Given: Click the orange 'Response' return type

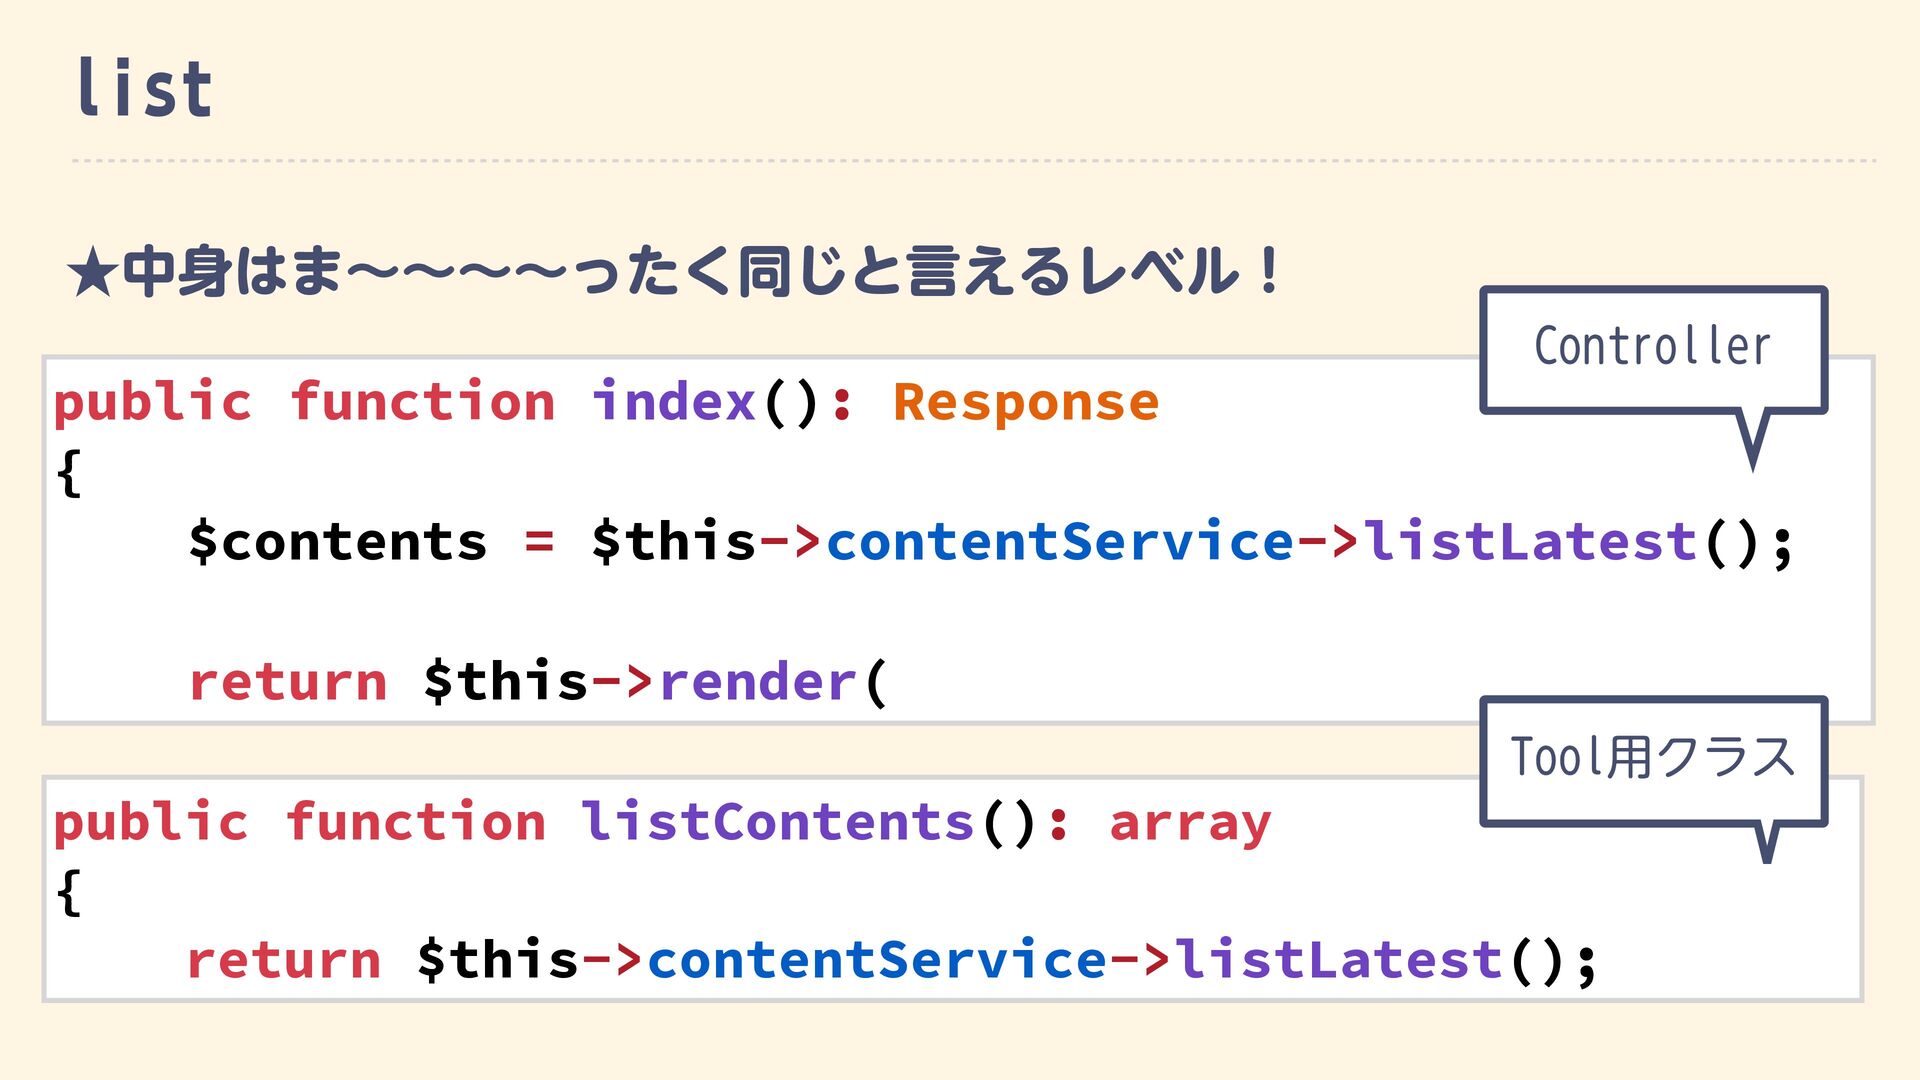Looking at the screenshot, I should pyautogui.click(x=1025, y=402).
